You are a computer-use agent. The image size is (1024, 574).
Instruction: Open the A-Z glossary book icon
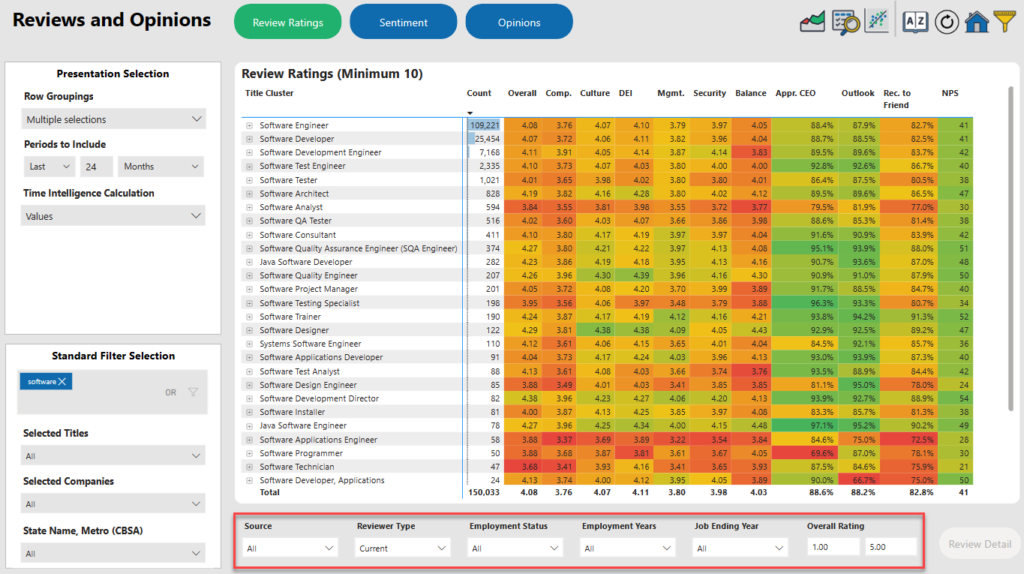[915, 21]
